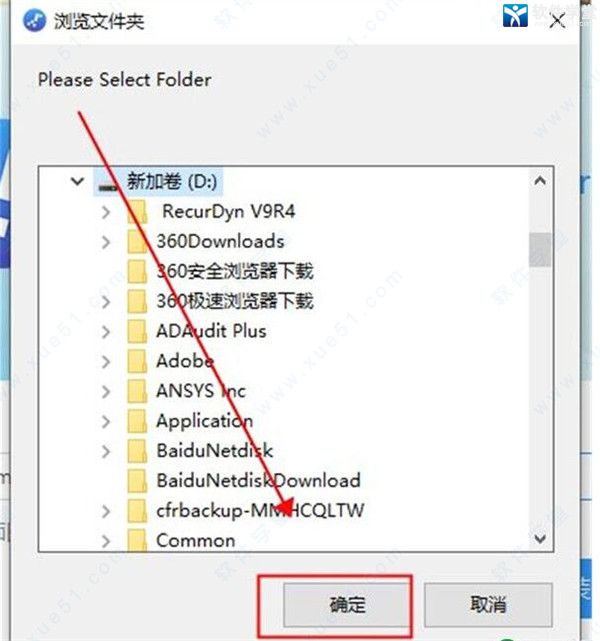Select the 360安全浏览器下载 folder

[x=220, y=271]
